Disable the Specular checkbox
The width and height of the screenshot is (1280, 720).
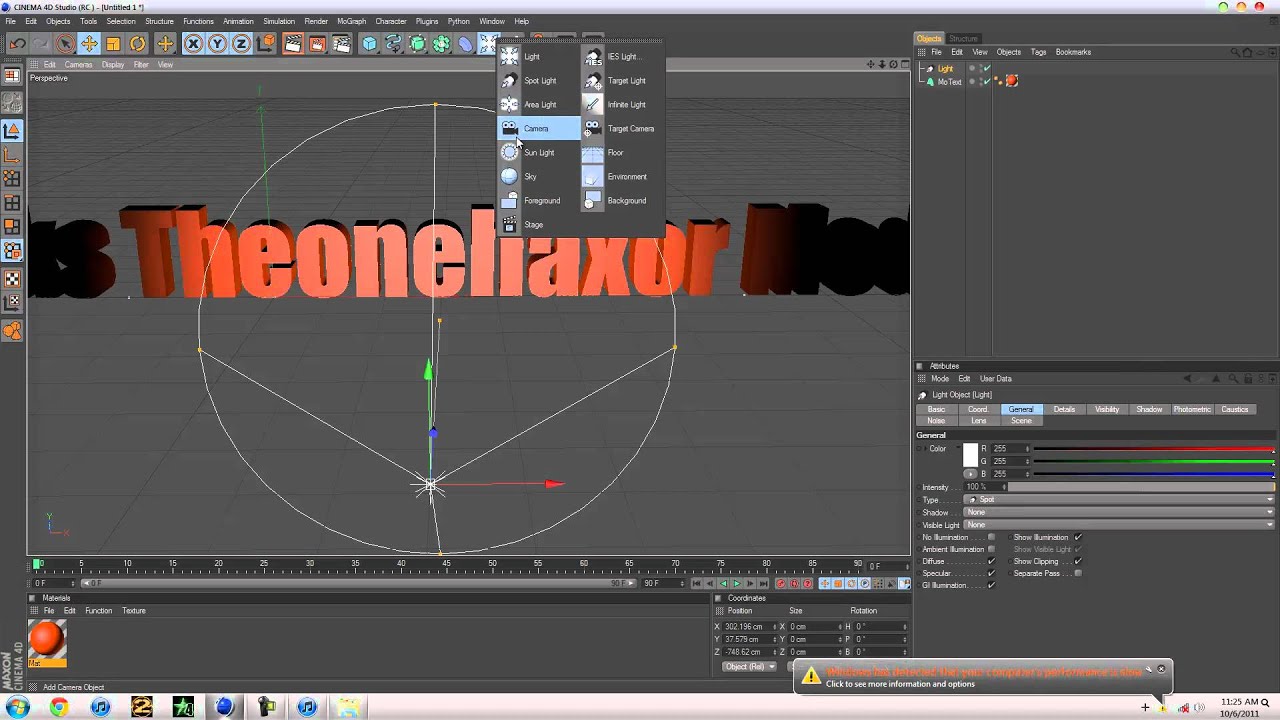(991, 573)
